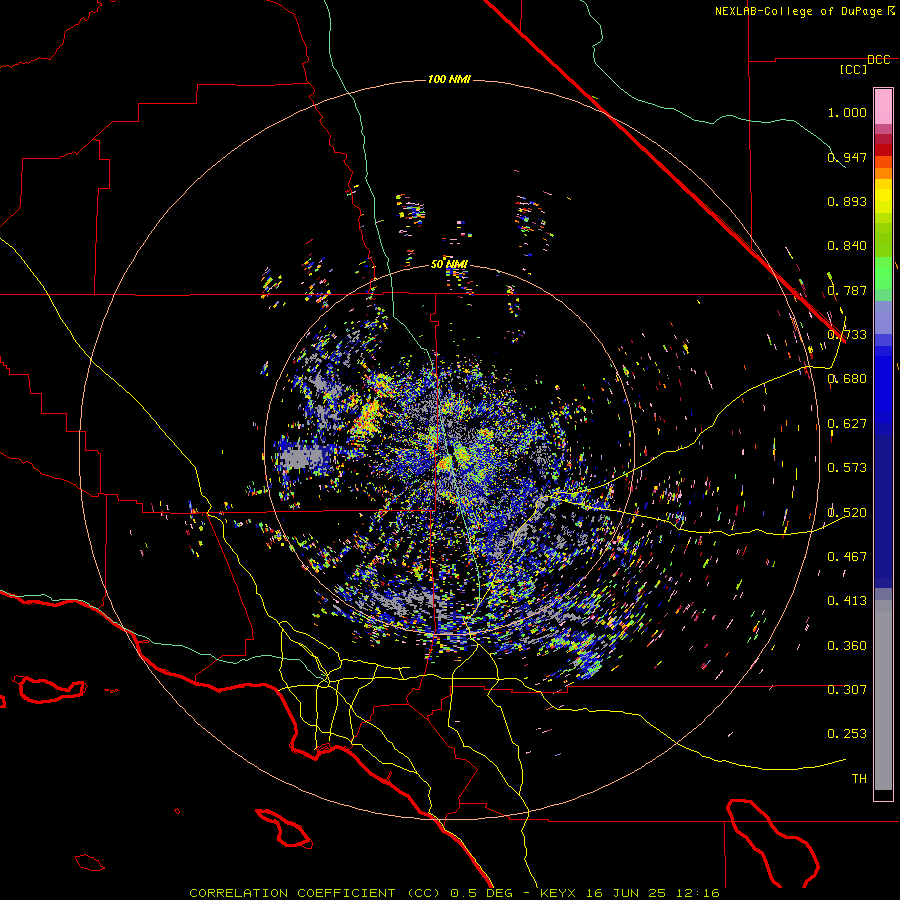Click the TH threshold legend label
900x900 pixels.
tap(859, 779)
